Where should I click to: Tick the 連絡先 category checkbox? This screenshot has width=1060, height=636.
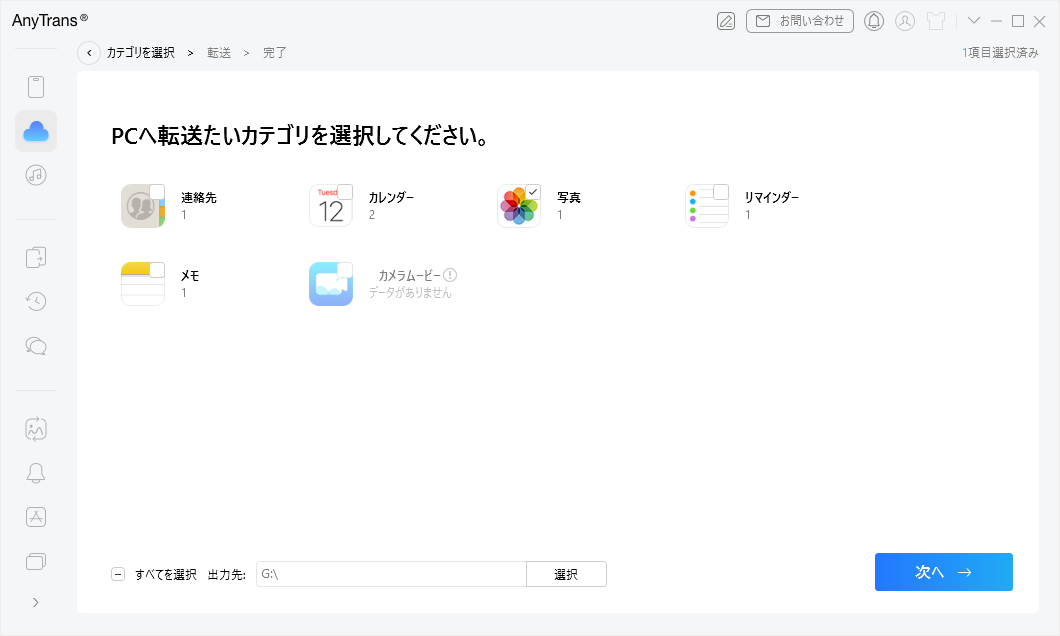click(x=157, y=192)
